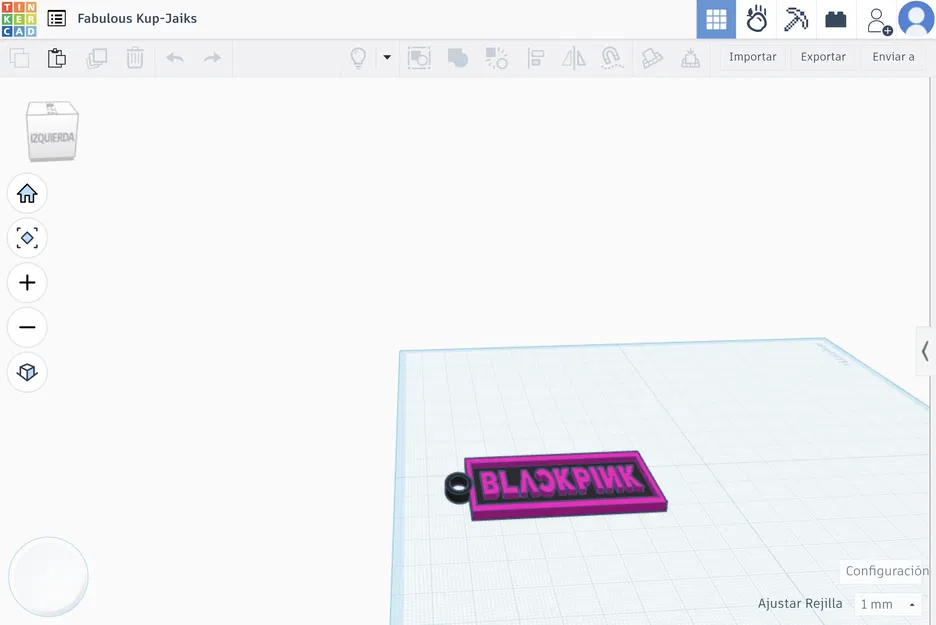Image resolution: width=936 pixels, height=625 pixels.
Task: Select the Ruler tool
Action: [x=690, y=57]
